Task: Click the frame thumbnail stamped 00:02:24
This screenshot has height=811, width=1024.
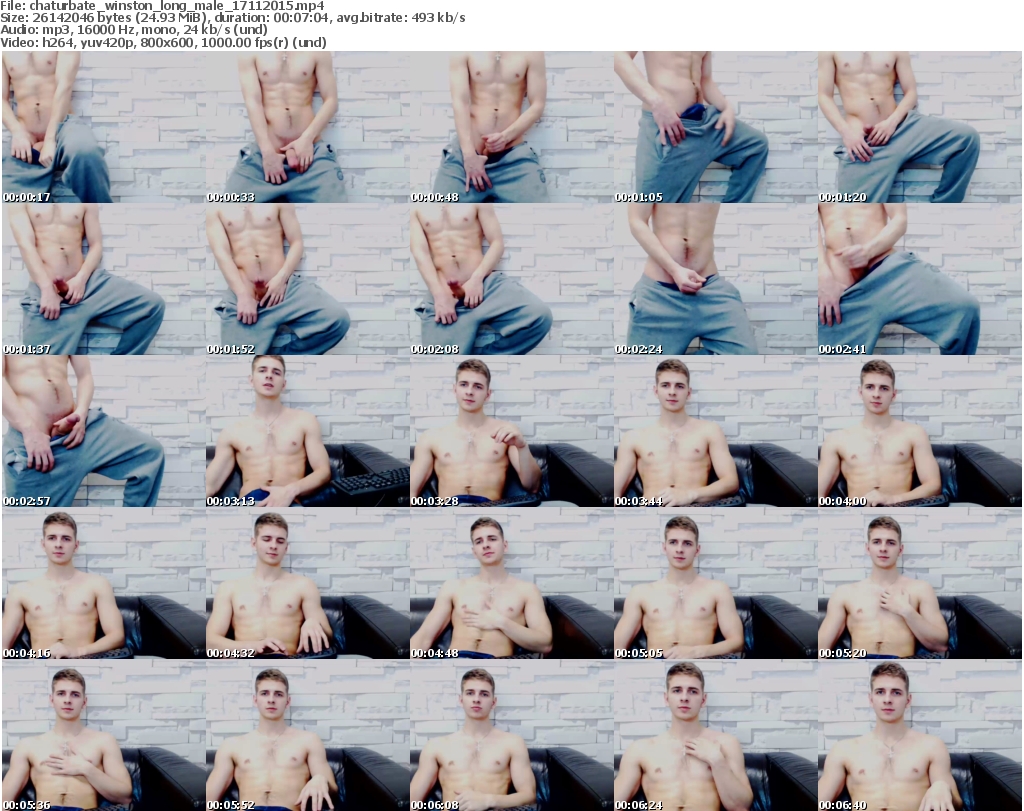Action: (715, 279)
